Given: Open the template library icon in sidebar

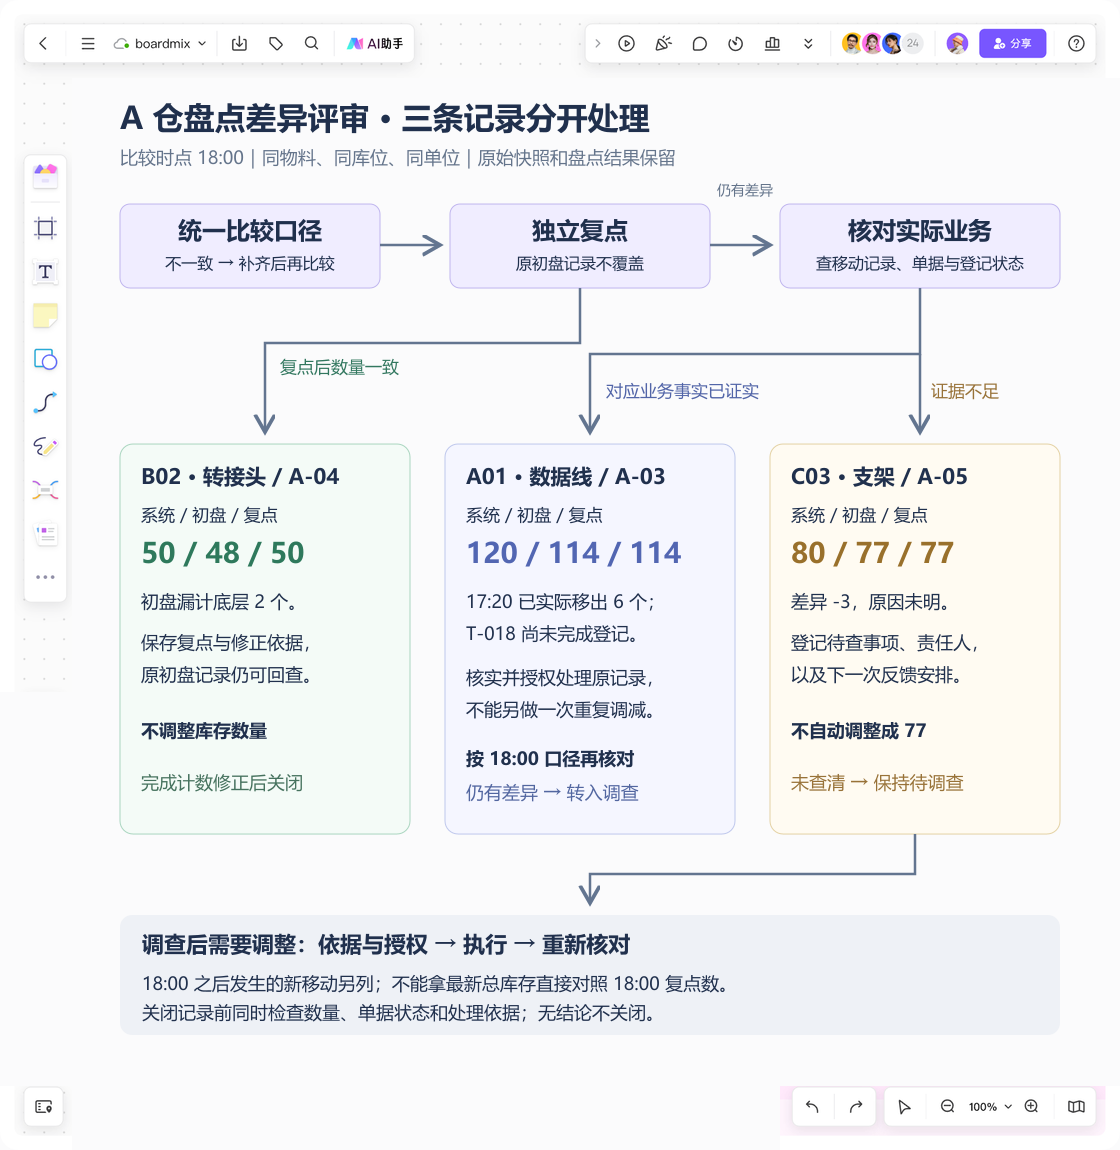Looking at the screenshot, I should [45, 176].
